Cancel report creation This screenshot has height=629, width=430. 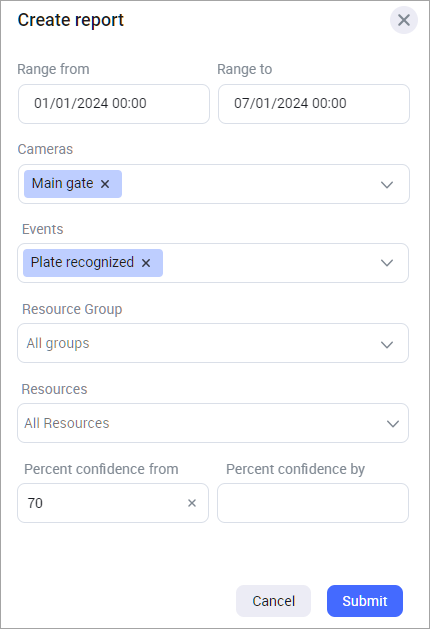pyautogui.click(x=274, y=601)
